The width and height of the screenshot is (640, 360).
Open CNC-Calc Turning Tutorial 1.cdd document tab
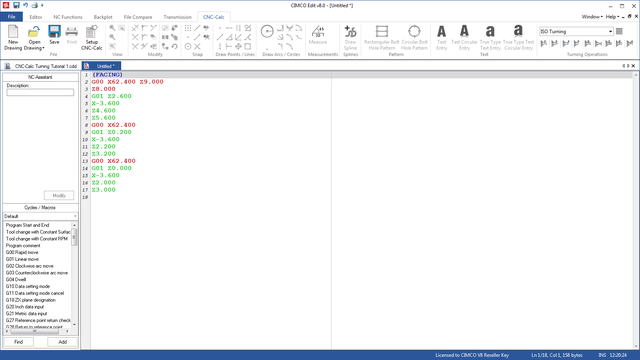coord(40,66)
